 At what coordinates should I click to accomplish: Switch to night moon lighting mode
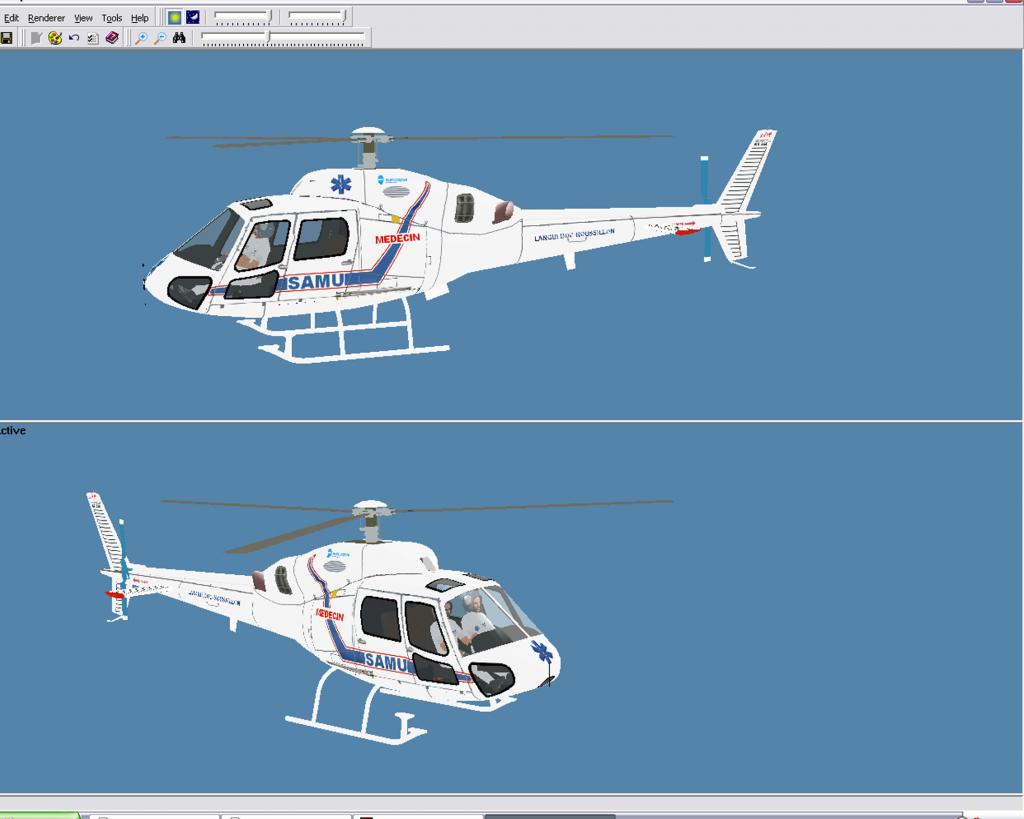pyautogui.click(x=193, y=17)
